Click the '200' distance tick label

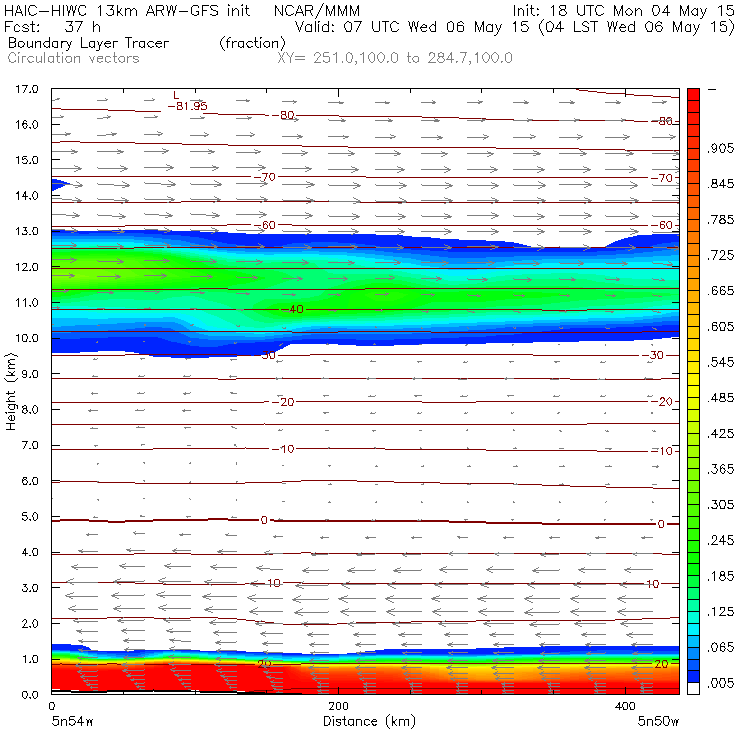click(338, 706)
